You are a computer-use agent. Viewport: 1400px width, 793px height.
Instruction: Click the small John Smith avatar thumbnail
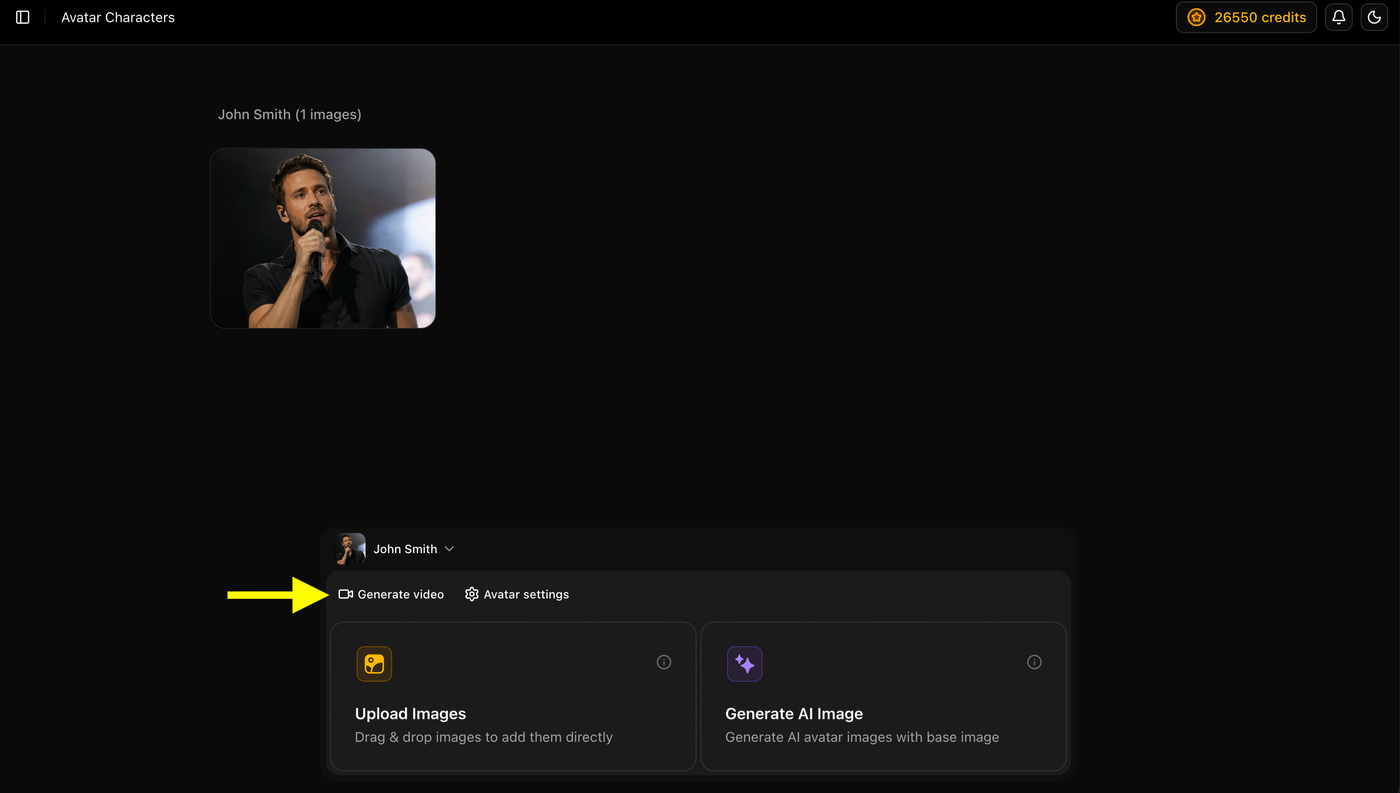pyautogui.click(x=351, y=548)
